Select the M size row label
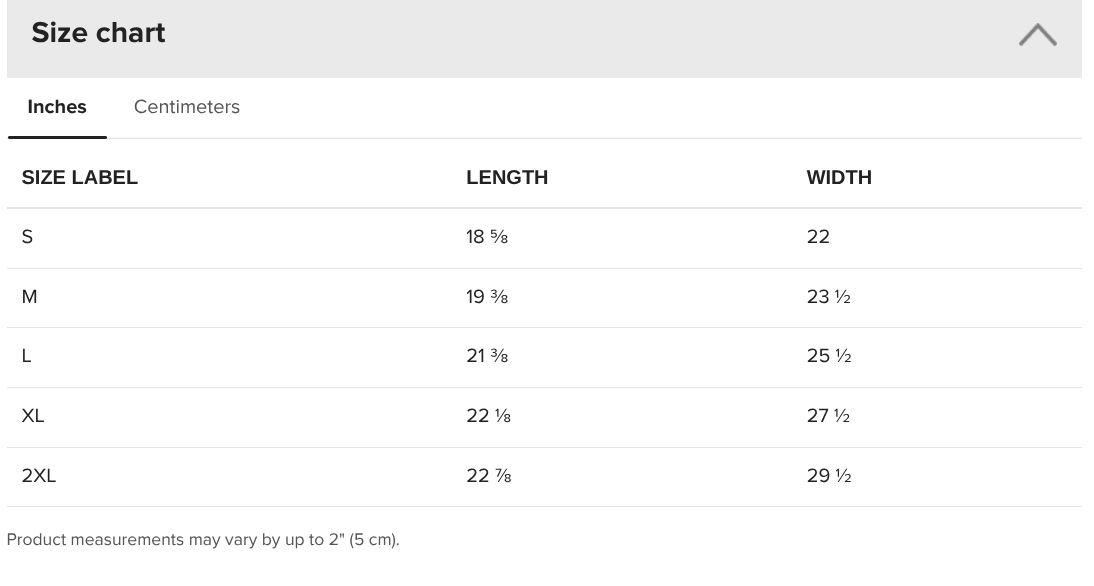Image resolution: width=1094 pixels, height=586 pixels. pos(29,296)
